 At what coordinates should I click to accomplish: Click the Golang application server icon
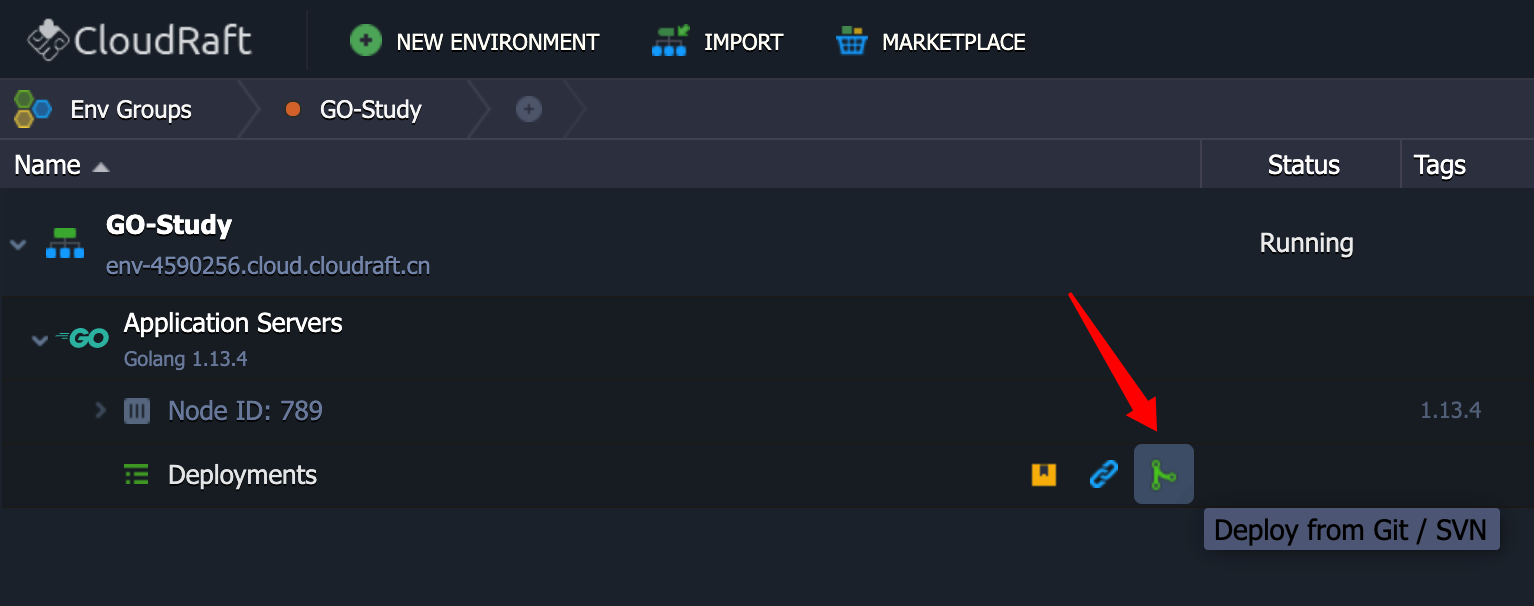pos(84,339)
